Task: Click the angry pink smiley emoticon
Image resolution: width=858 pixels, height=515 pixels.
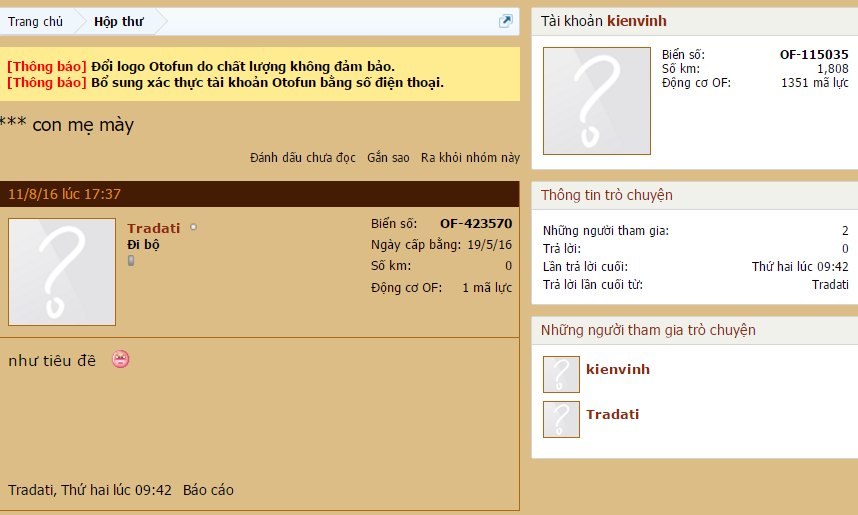Action: point(121,360)
